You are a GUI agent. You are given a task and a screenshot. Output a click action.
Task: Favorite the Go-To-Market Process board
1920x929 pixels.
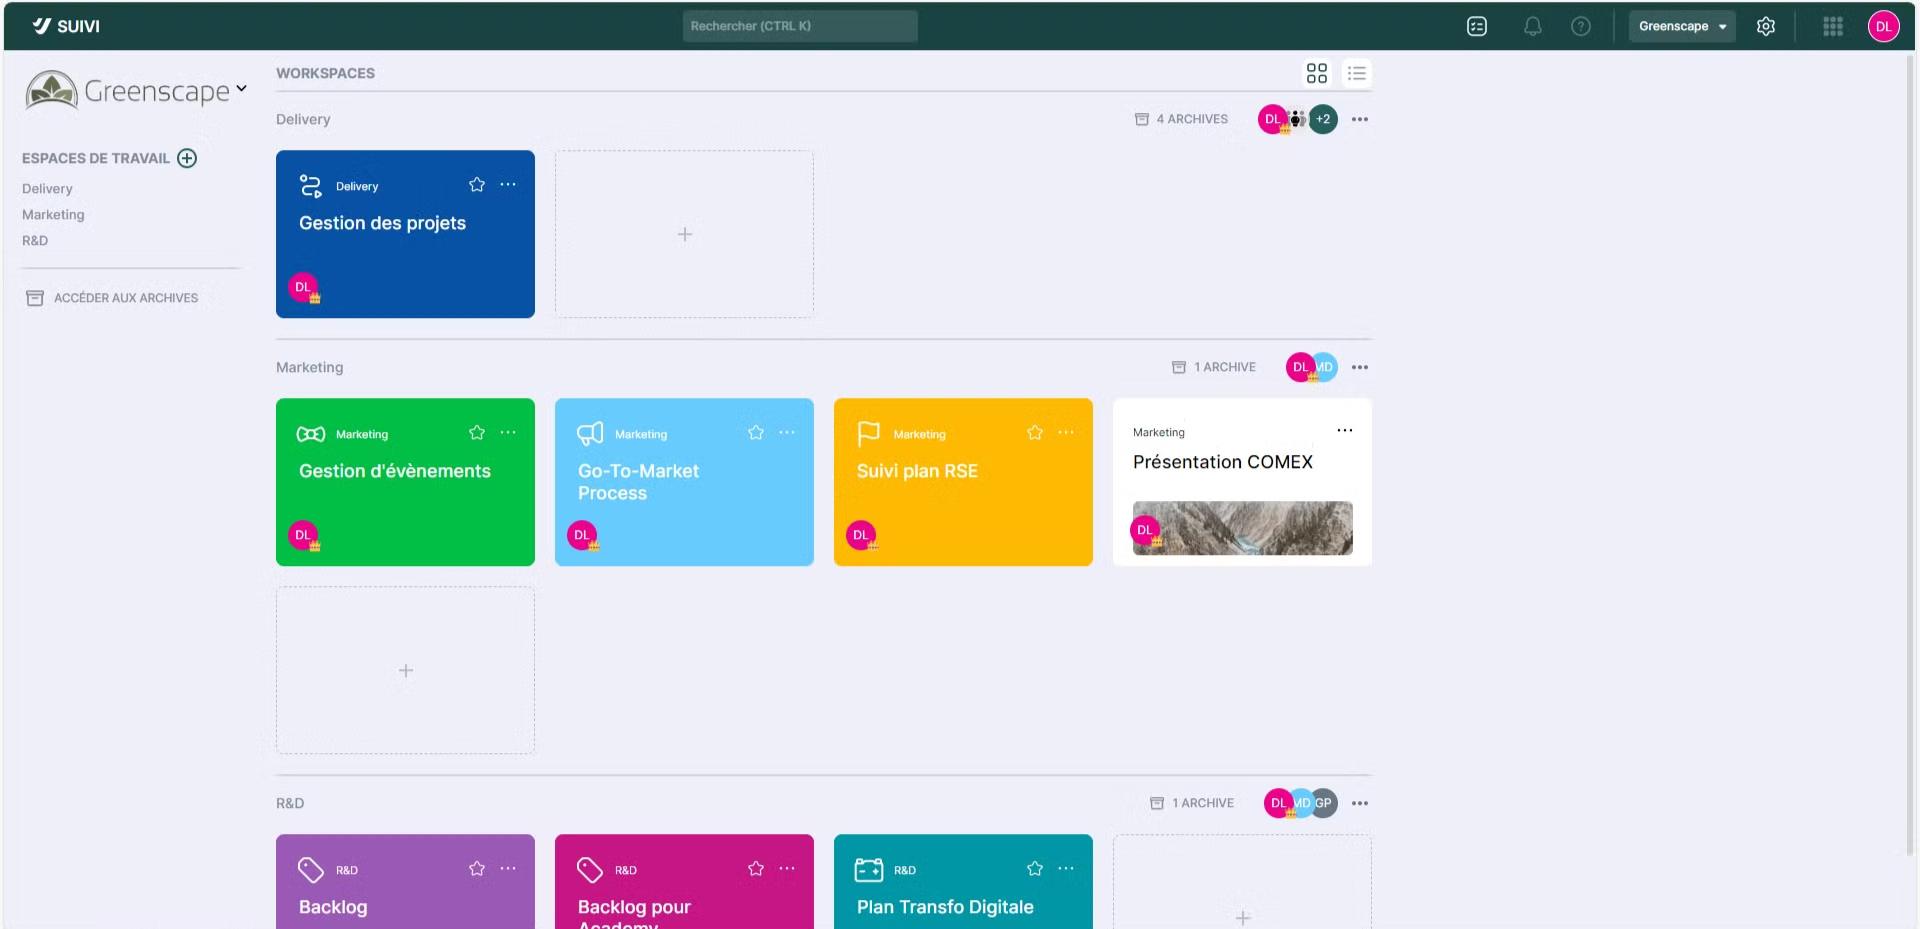point(756,433)
